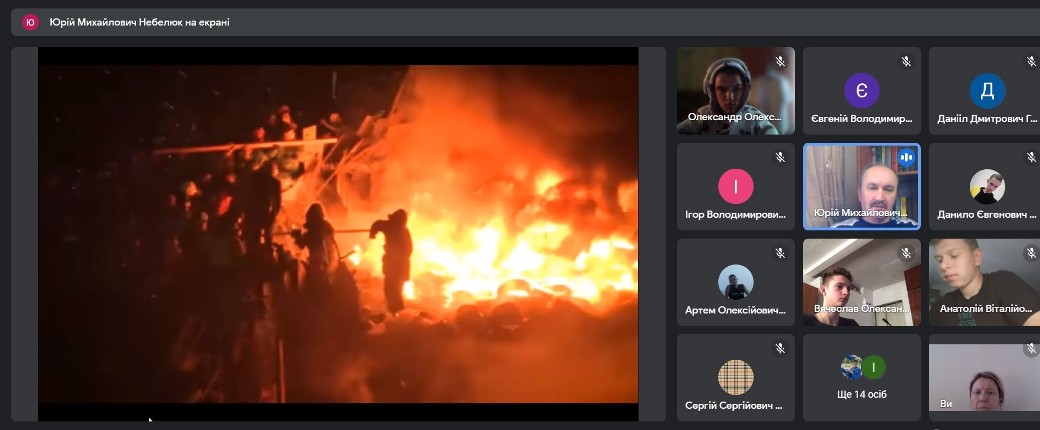This screenshot has height=430, width=1040.
Task: Click the muted mic icon on Сергій's tile
Action: pos(780,349)
